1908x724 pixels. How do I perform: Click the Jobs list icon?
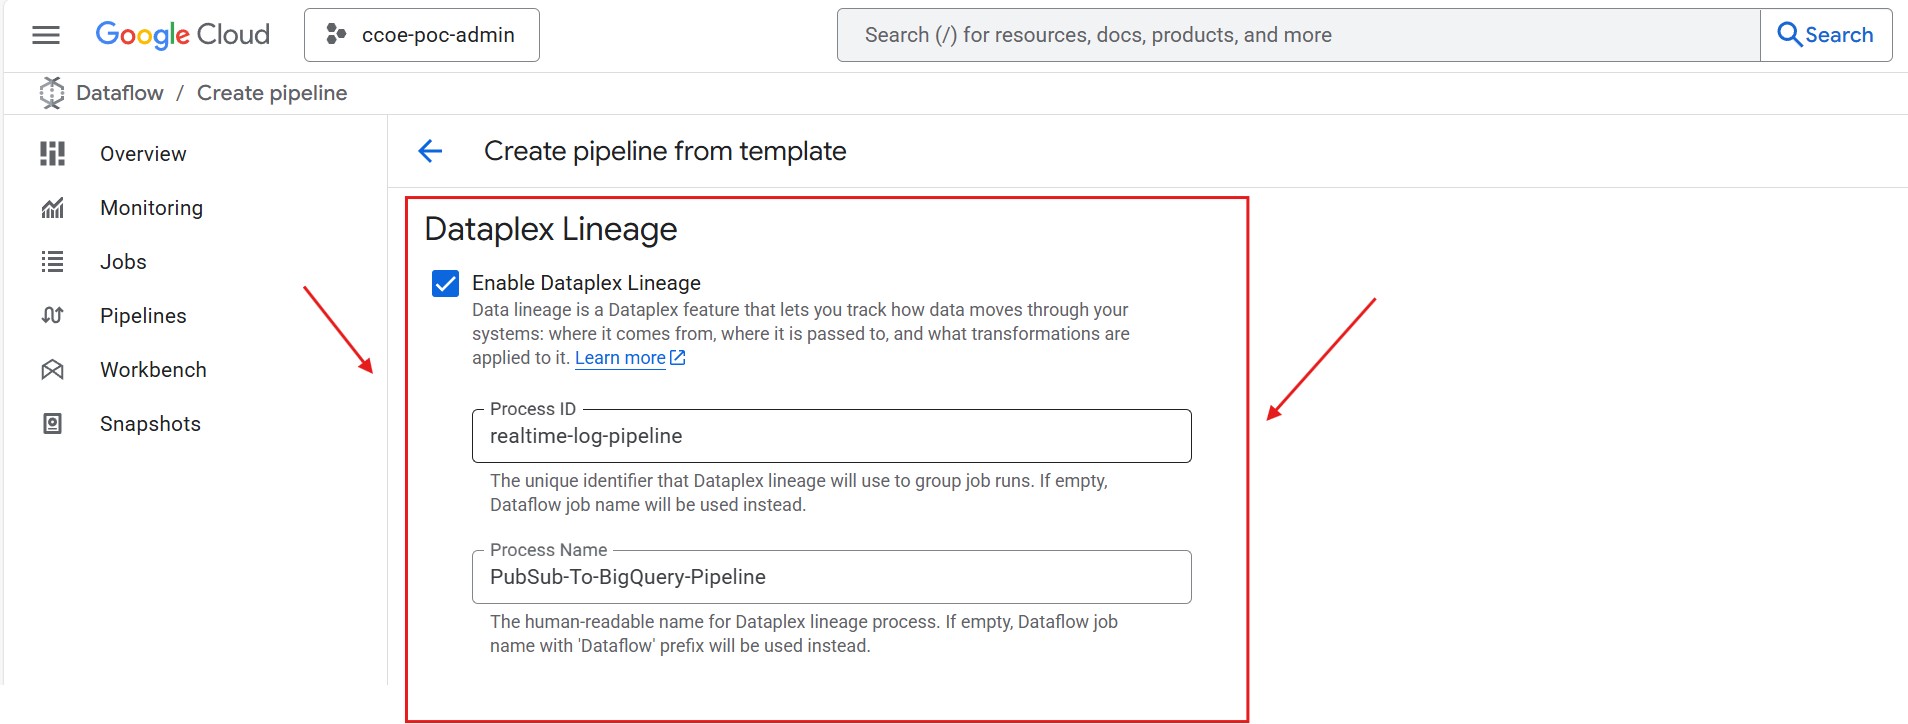(x=52, y=262)
